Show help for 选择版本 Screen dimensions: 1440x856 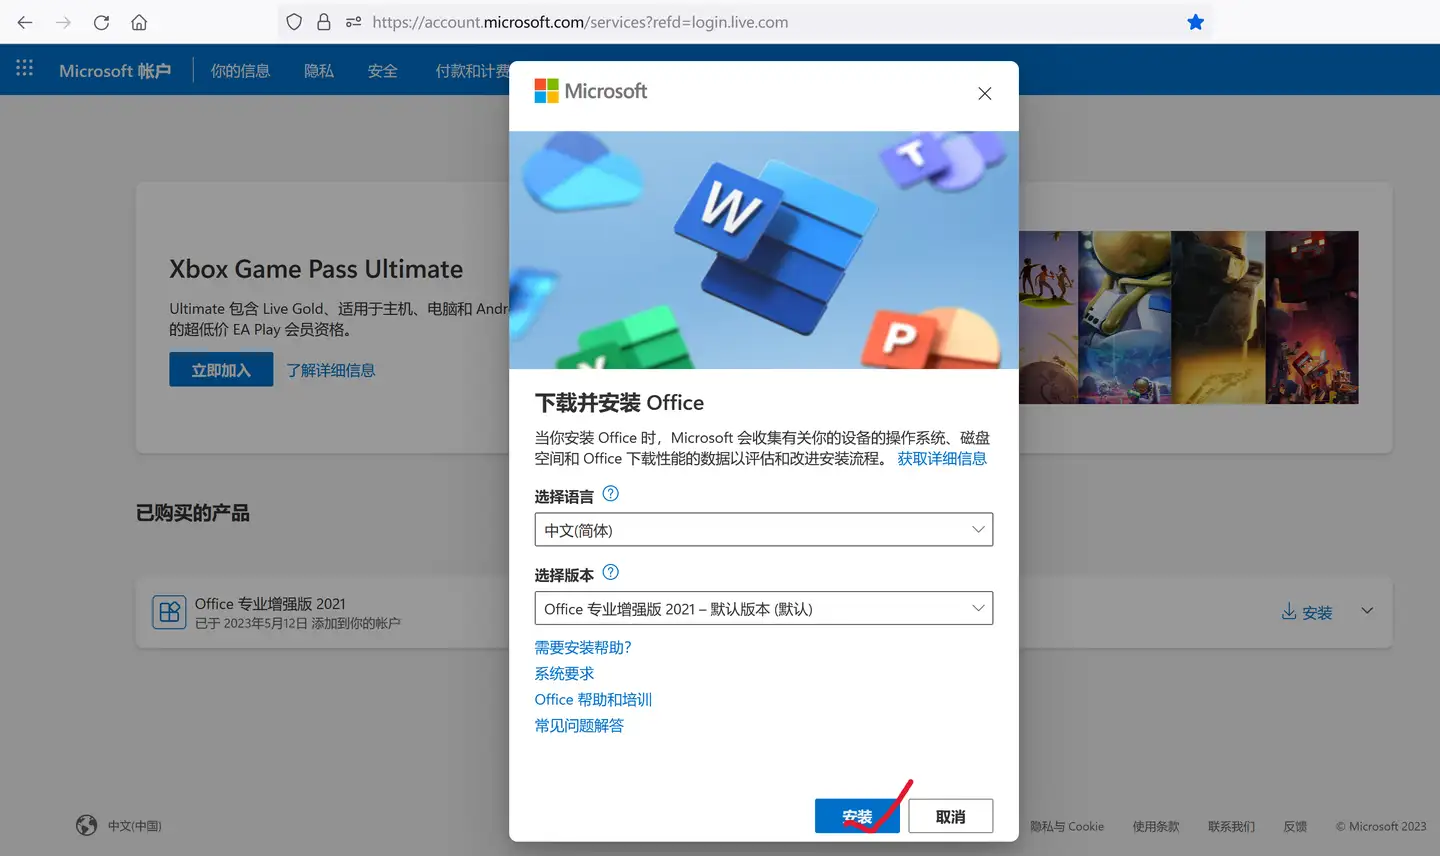click(x=611, y=573)
